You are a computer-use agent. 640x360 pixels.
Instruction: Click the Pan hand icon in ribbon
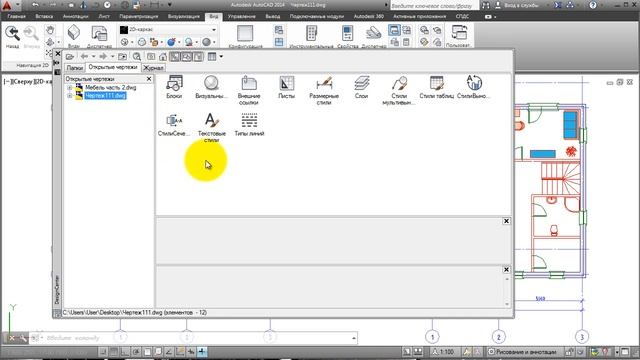point(50,30)
